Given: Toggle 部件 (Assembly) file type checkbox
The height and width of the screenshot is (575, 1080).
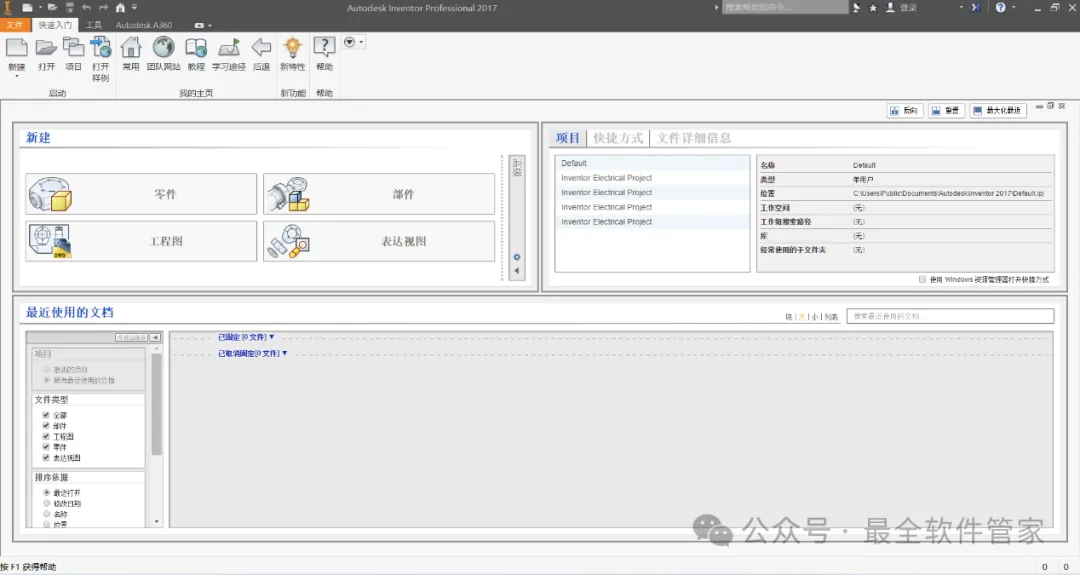Looking at the screenshot, I should [x=46, y=426].
